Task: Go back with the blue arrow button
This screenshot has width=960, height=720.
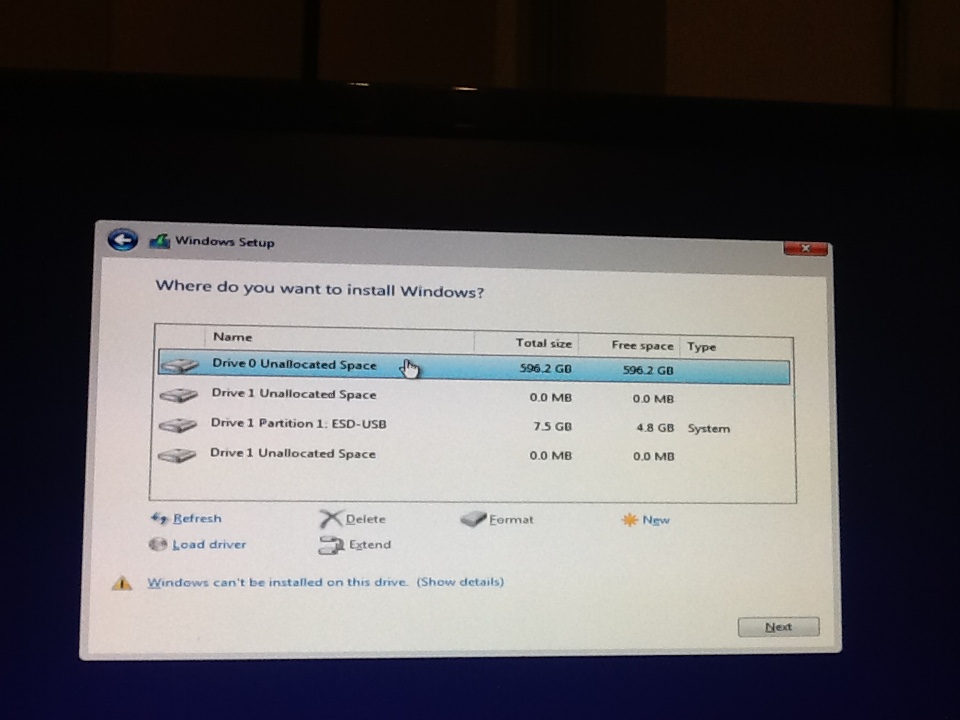Action: point(122,239)
